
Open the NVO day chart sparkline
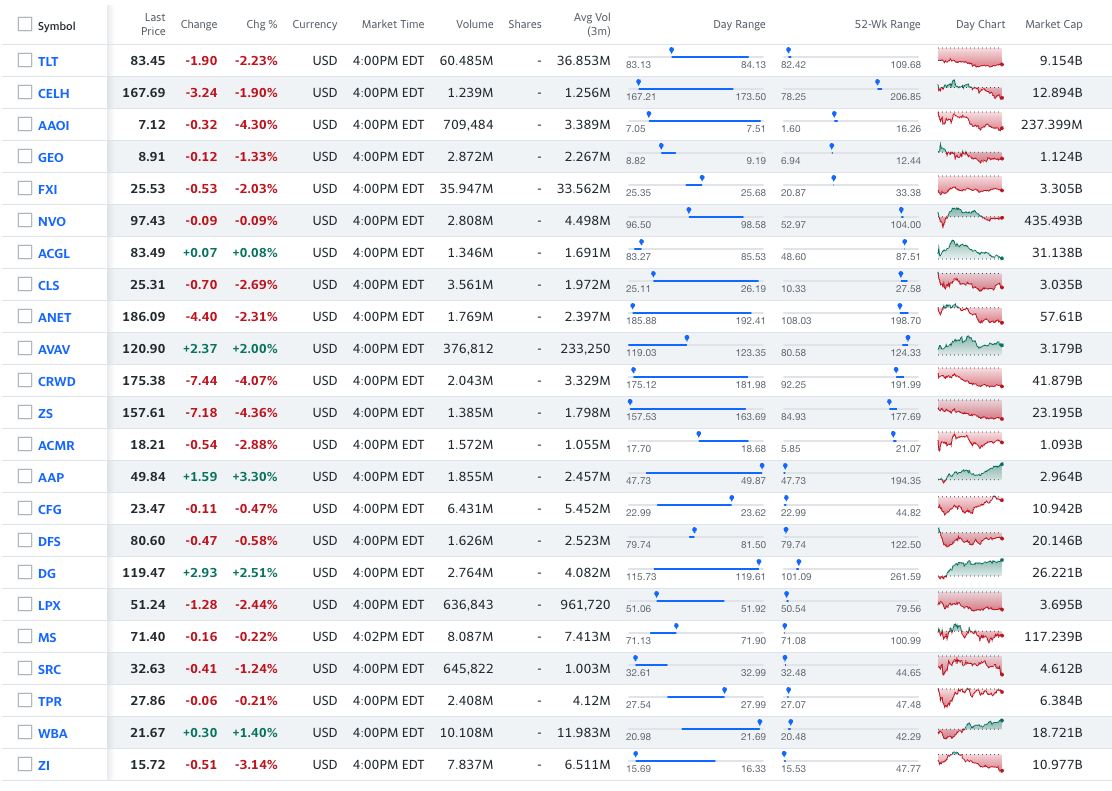970,218
